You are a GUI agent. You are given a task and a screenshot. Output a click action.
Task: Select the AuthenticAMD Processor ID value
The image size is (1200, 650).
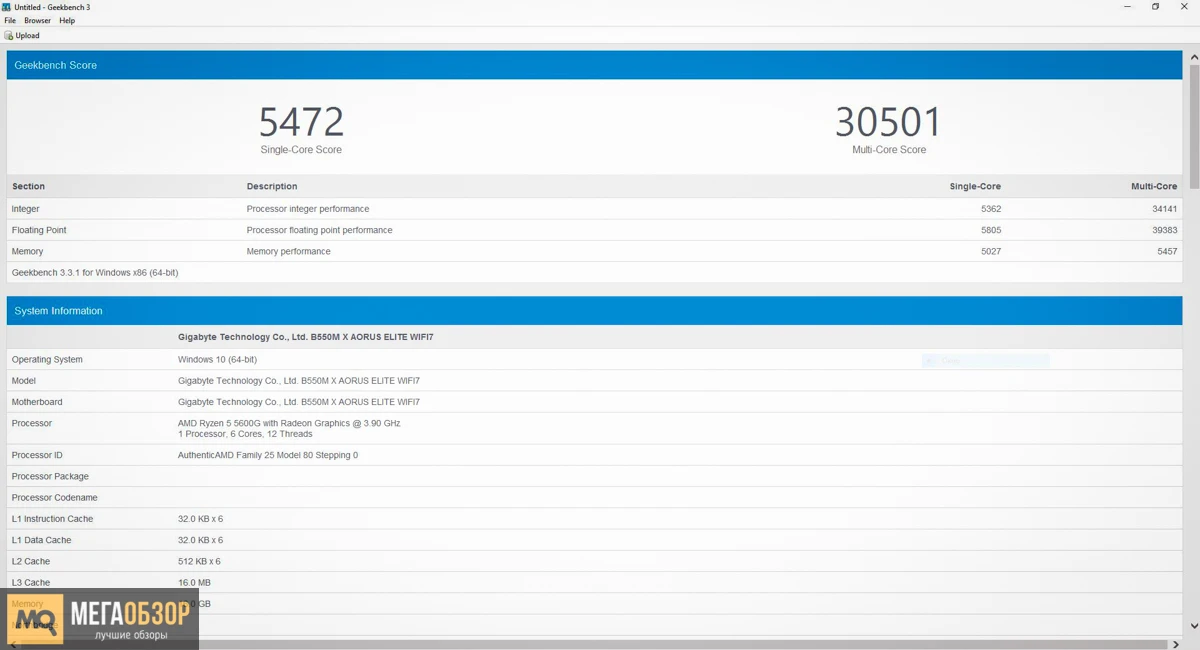click(x=268, y=455)
